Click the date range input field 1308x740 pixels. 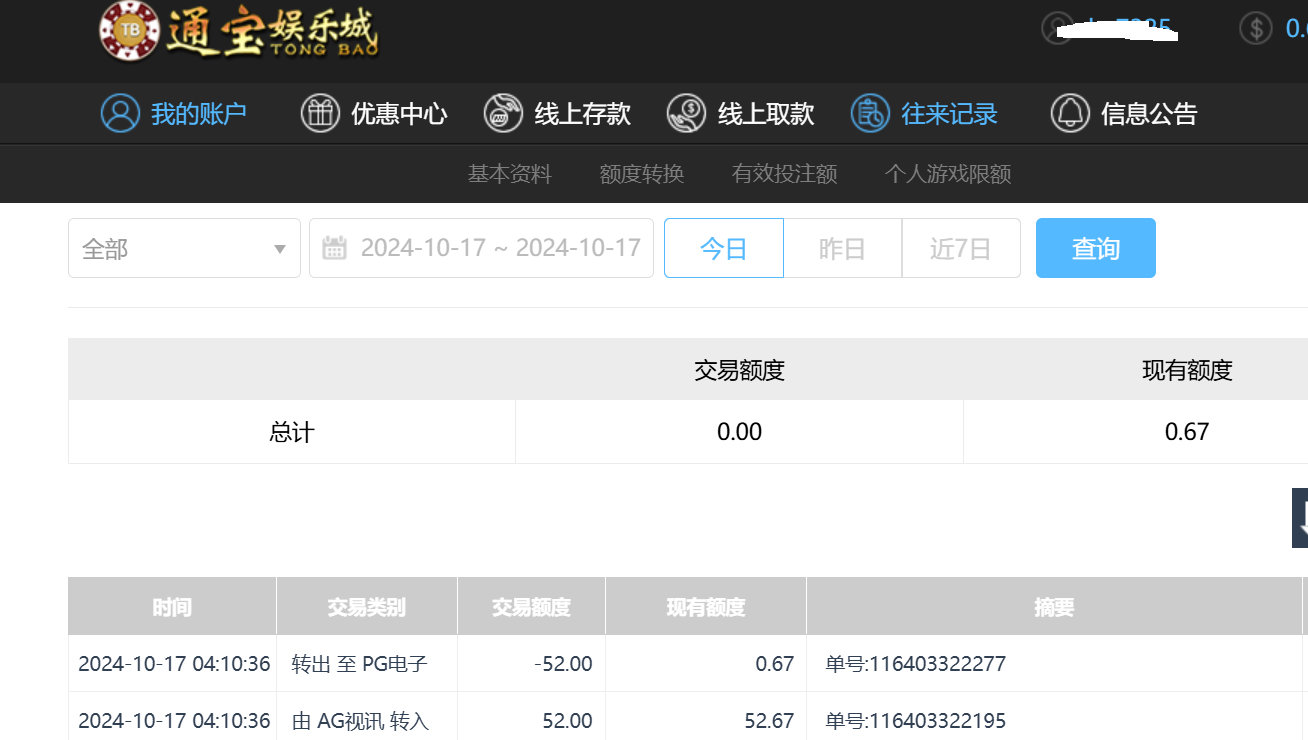500,248
